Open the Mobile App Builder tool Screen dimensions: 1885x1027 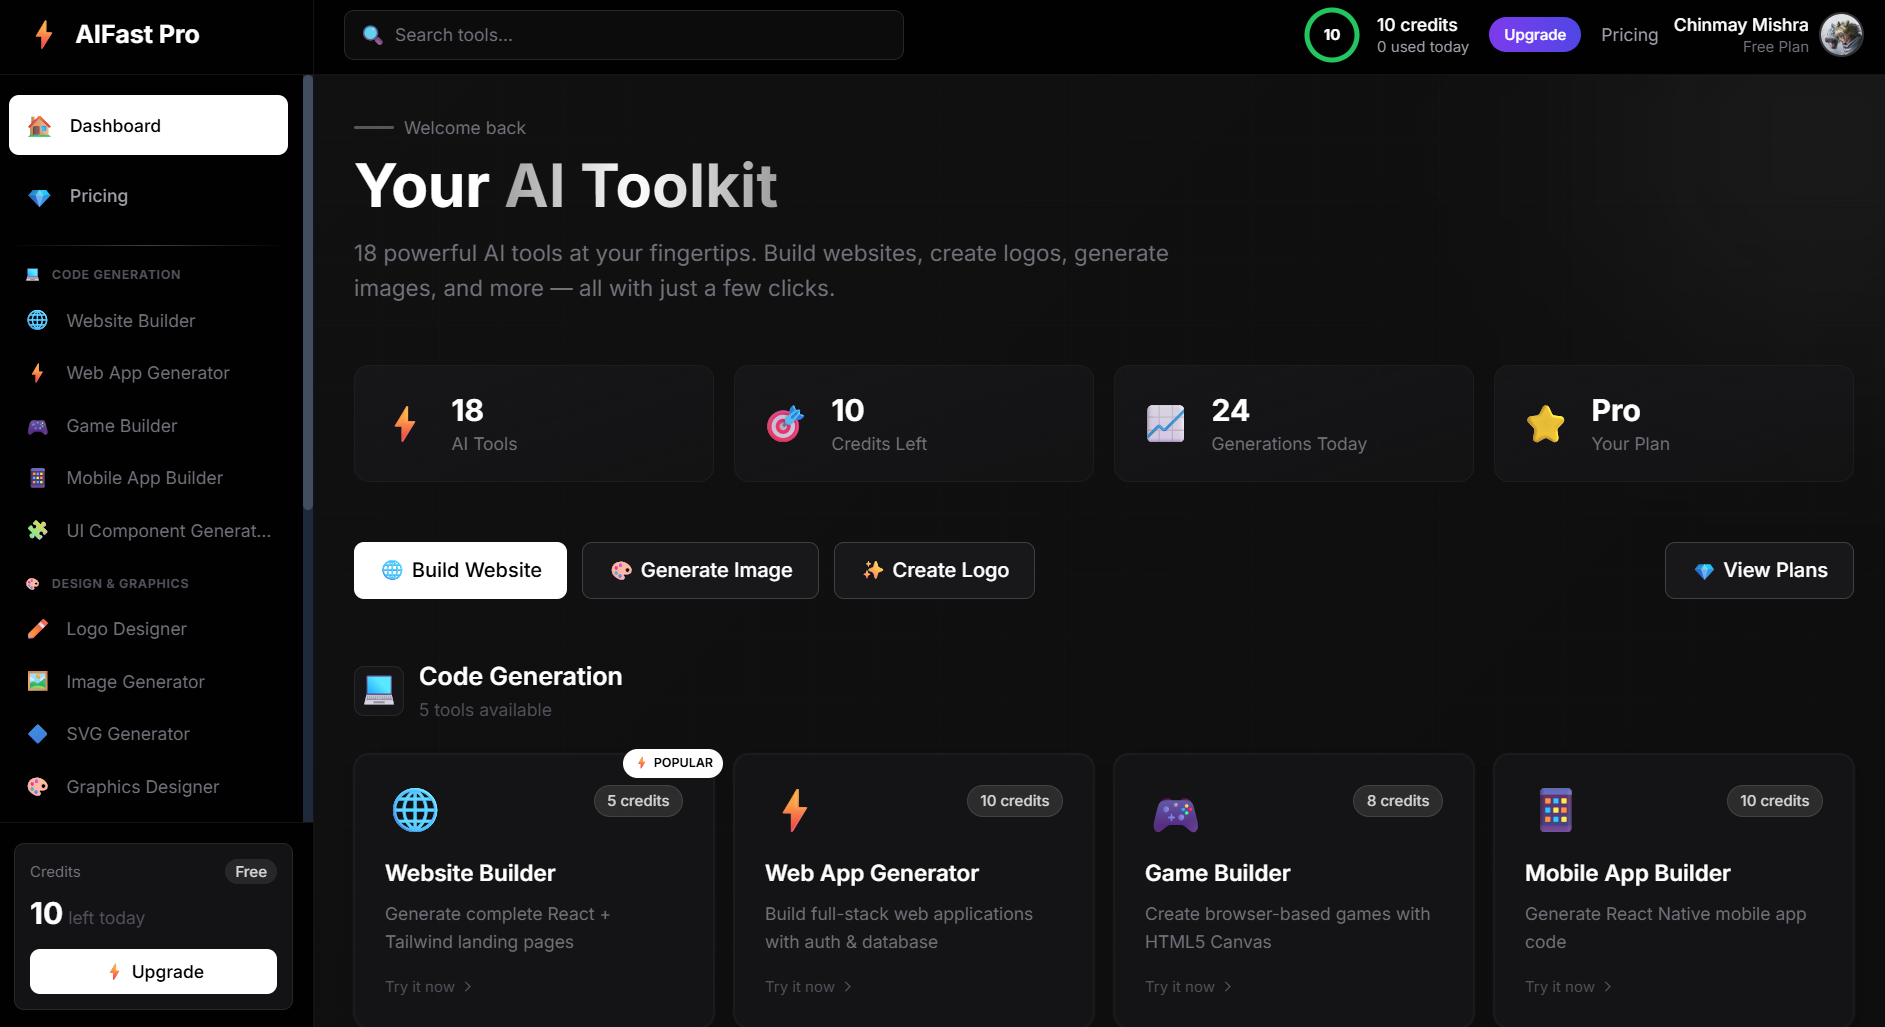[x=143, y=477]
